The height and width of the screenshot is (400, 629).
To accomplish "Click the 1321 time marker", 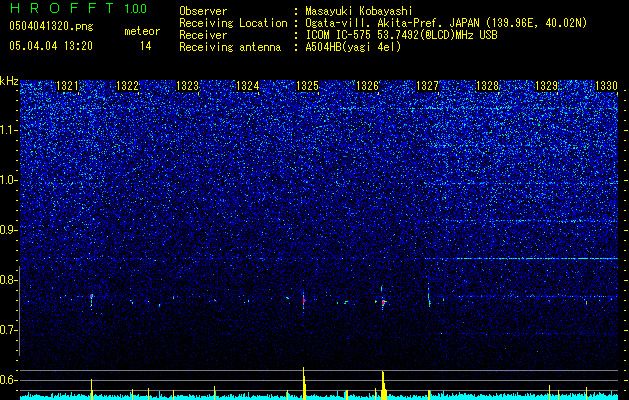I will click(x=67, y=85).
